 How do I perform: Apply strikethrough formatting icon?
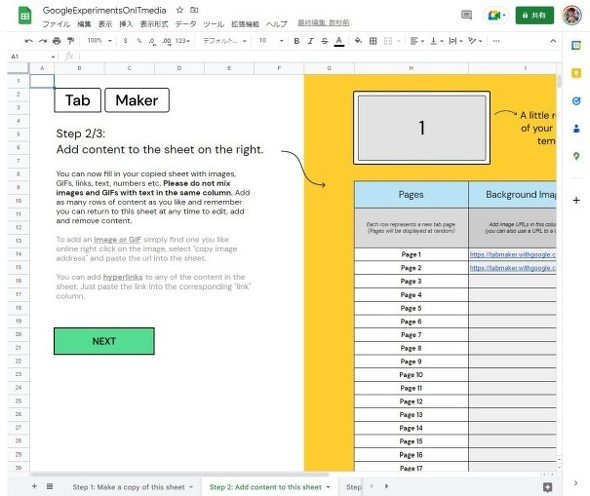[324, 41]
